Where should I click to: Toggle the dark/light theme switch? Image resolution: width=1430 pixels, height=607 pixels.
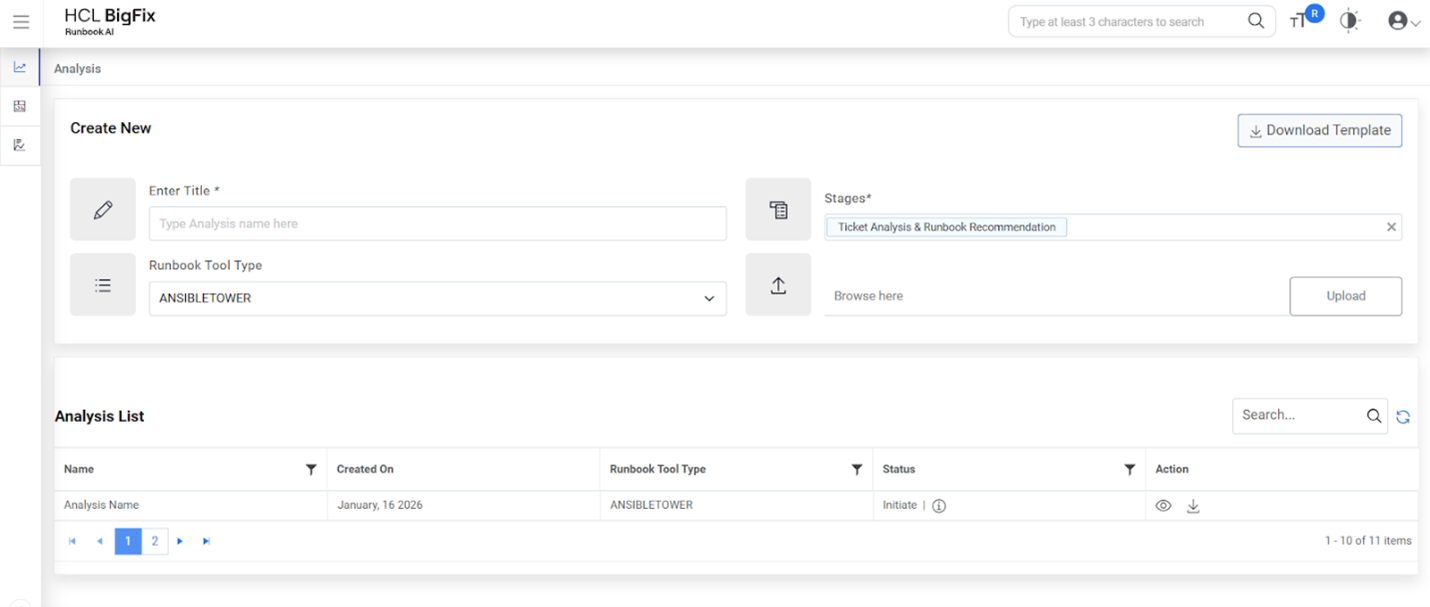(x=1350, y=21)
